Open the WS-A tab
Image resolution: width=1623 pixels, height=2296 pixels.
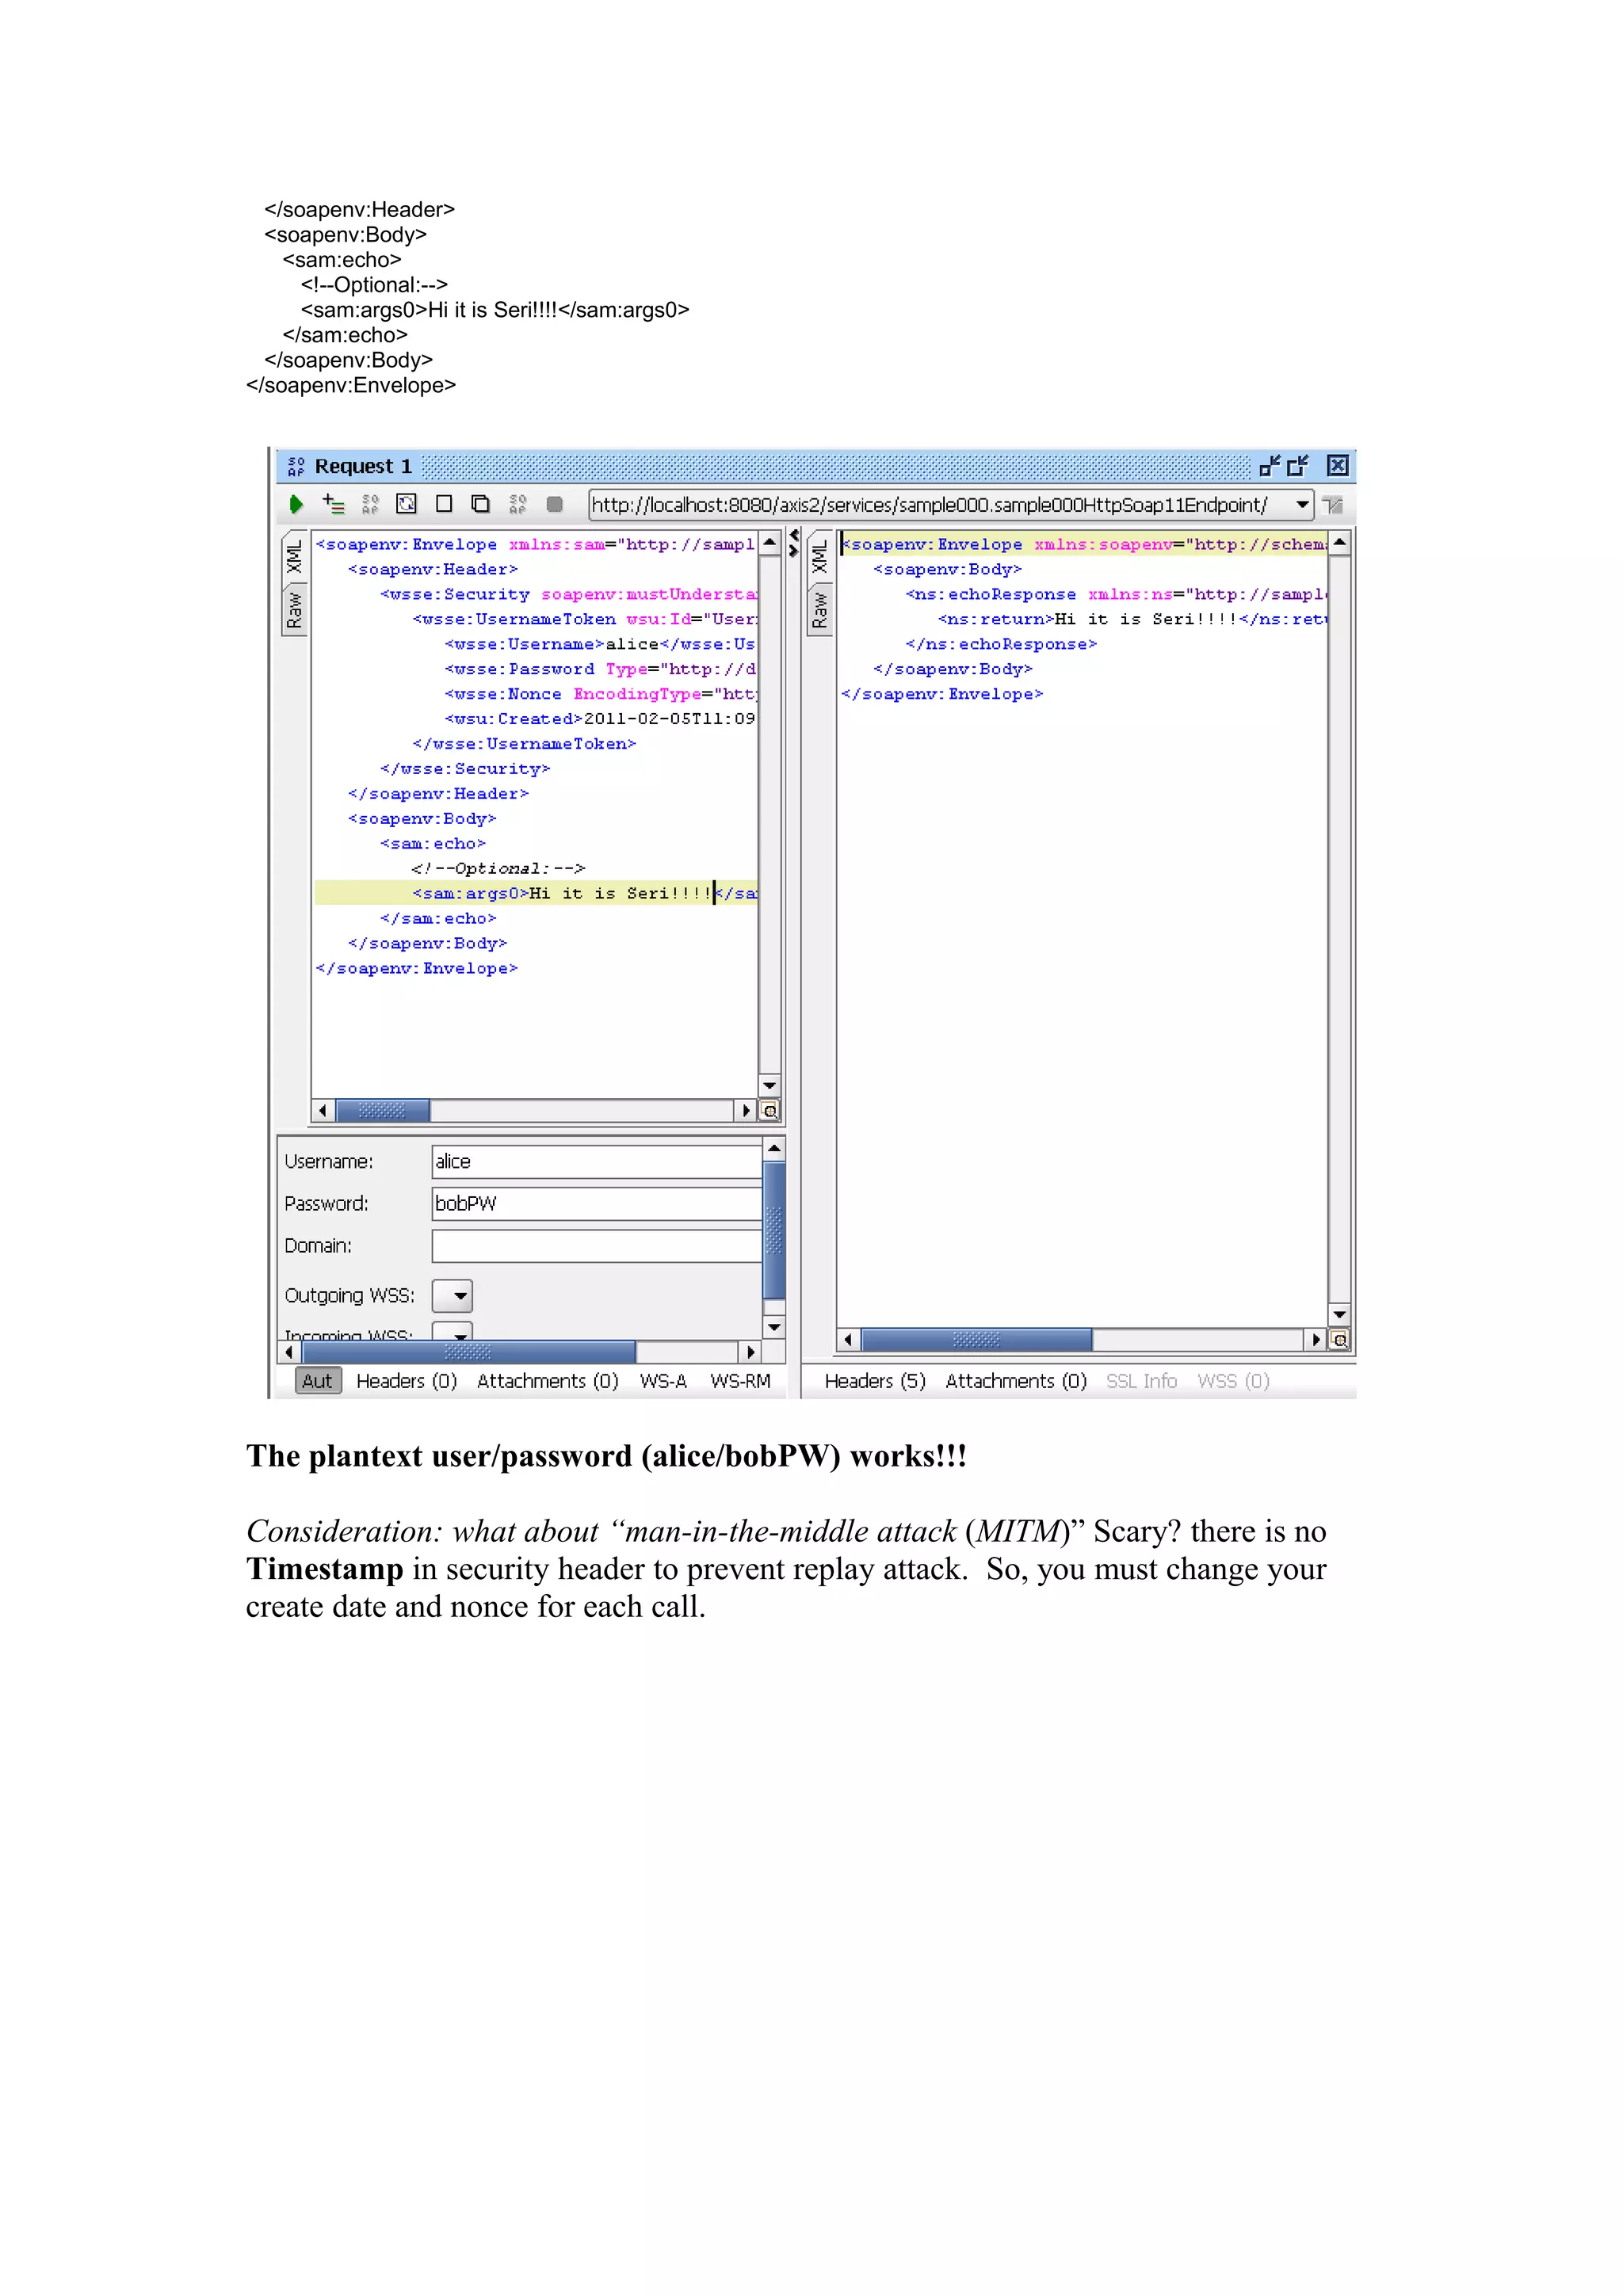[663, 1381]
